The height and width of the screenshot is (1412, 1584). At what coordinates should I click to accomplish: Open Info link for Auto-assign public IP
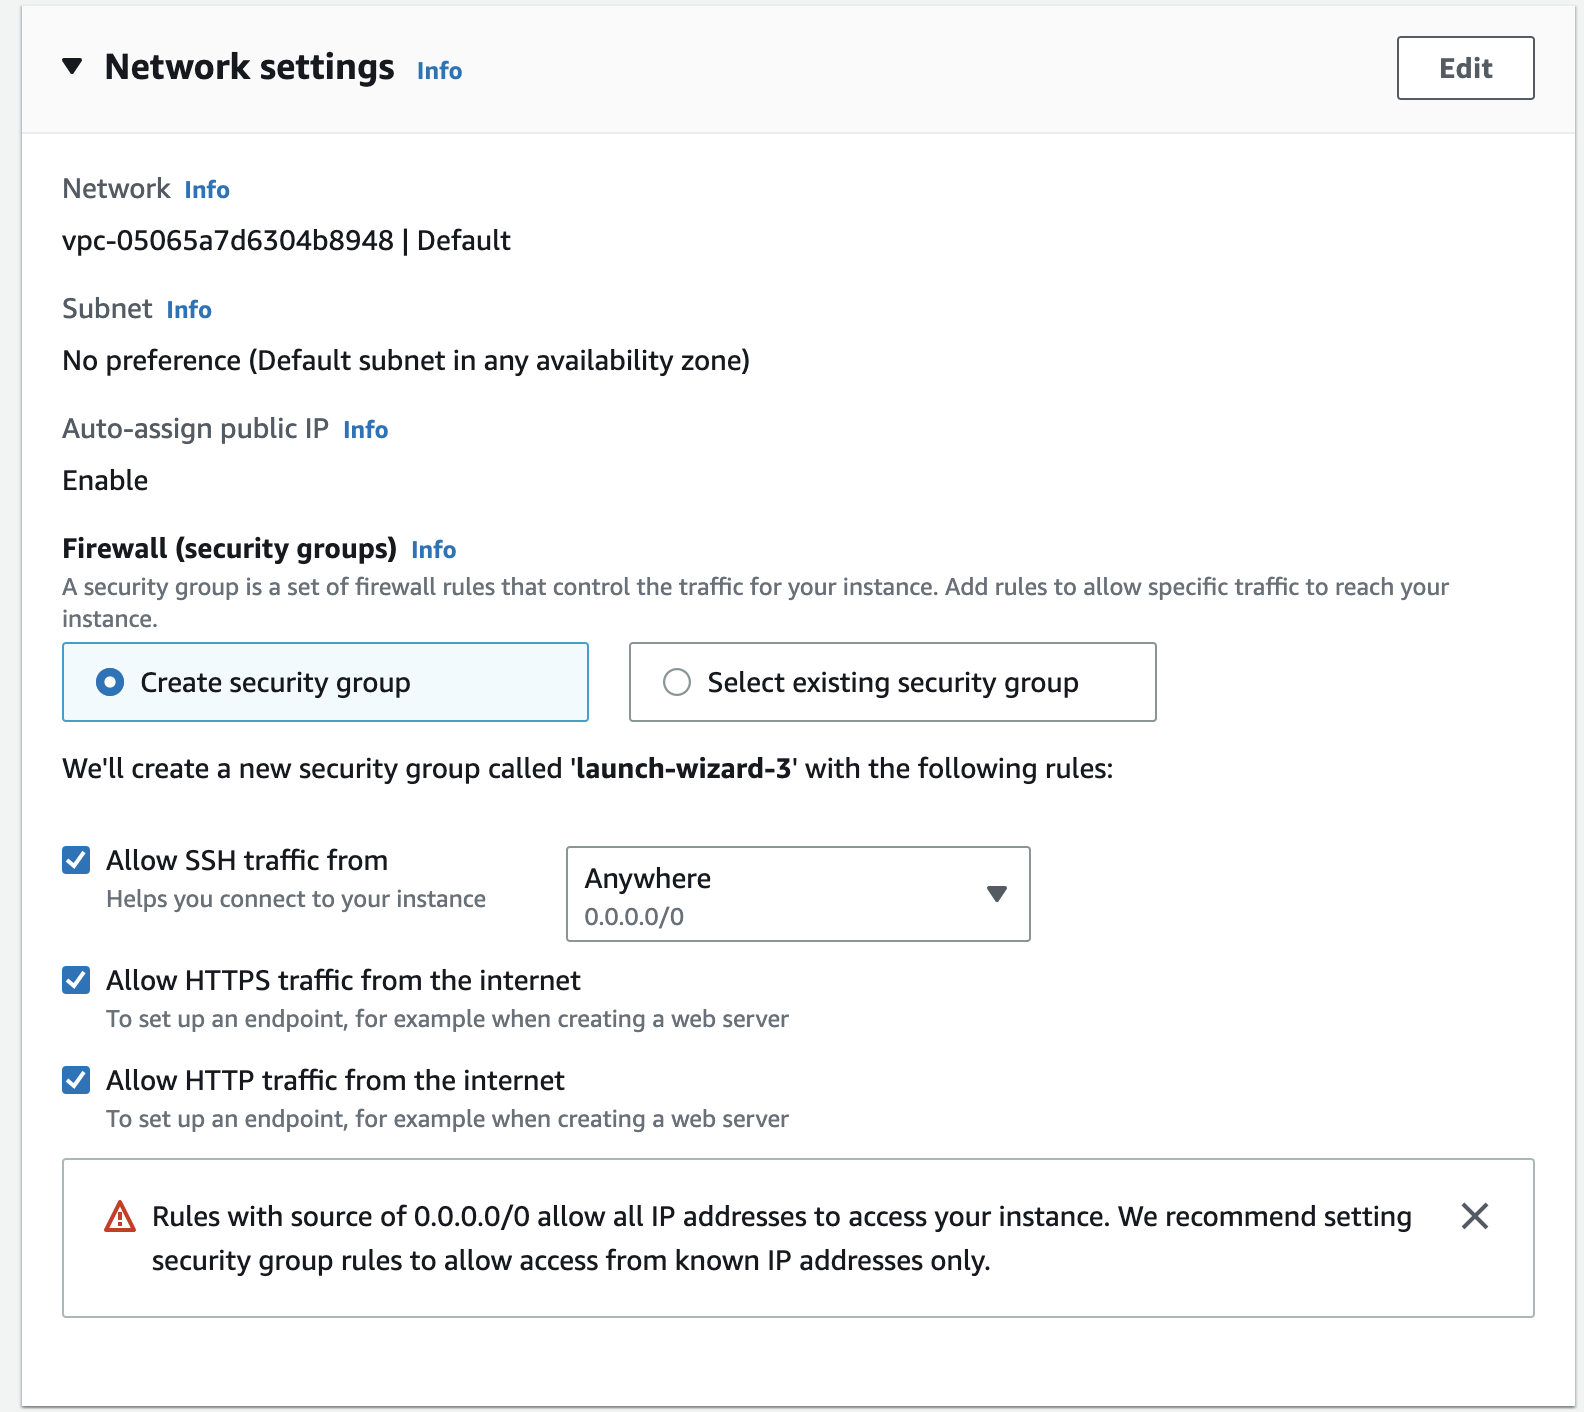pos(365,430)
